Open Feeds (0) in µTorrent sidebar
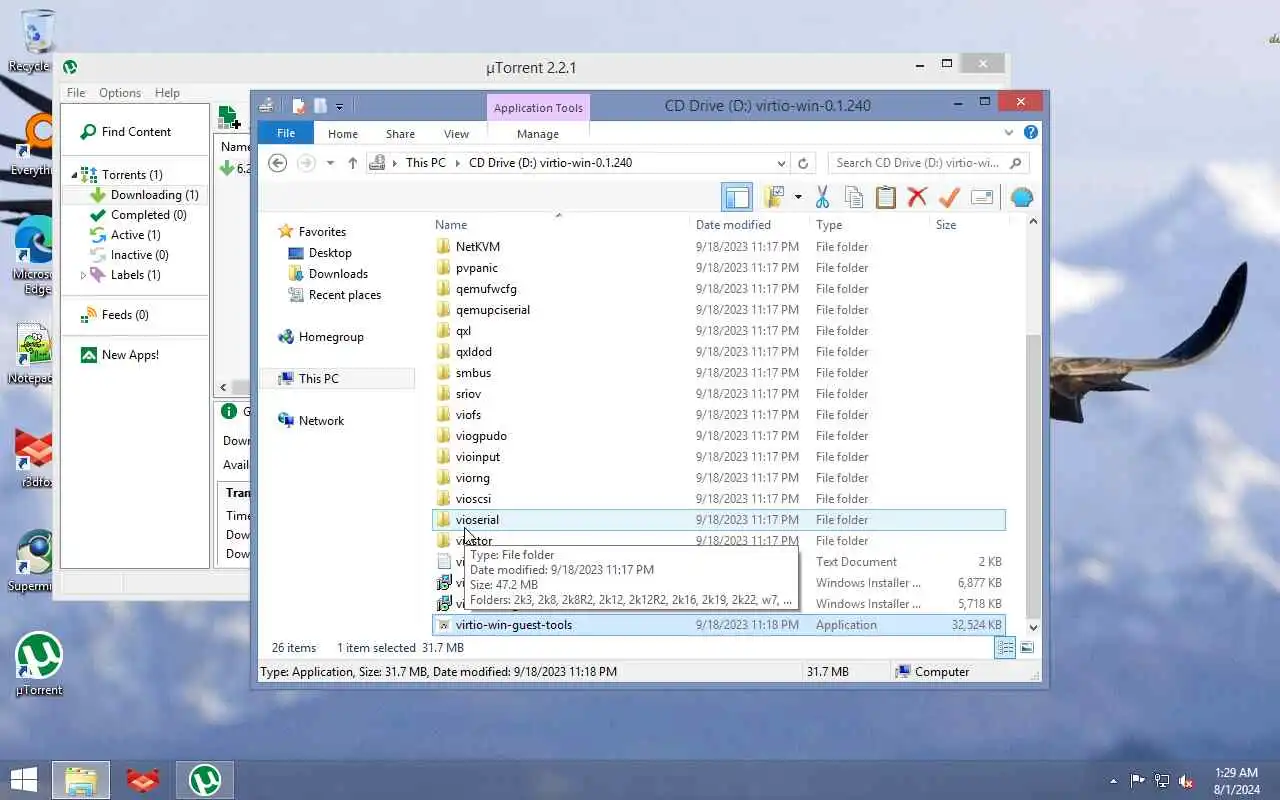1280x800 pixels. tap(114, 315)
